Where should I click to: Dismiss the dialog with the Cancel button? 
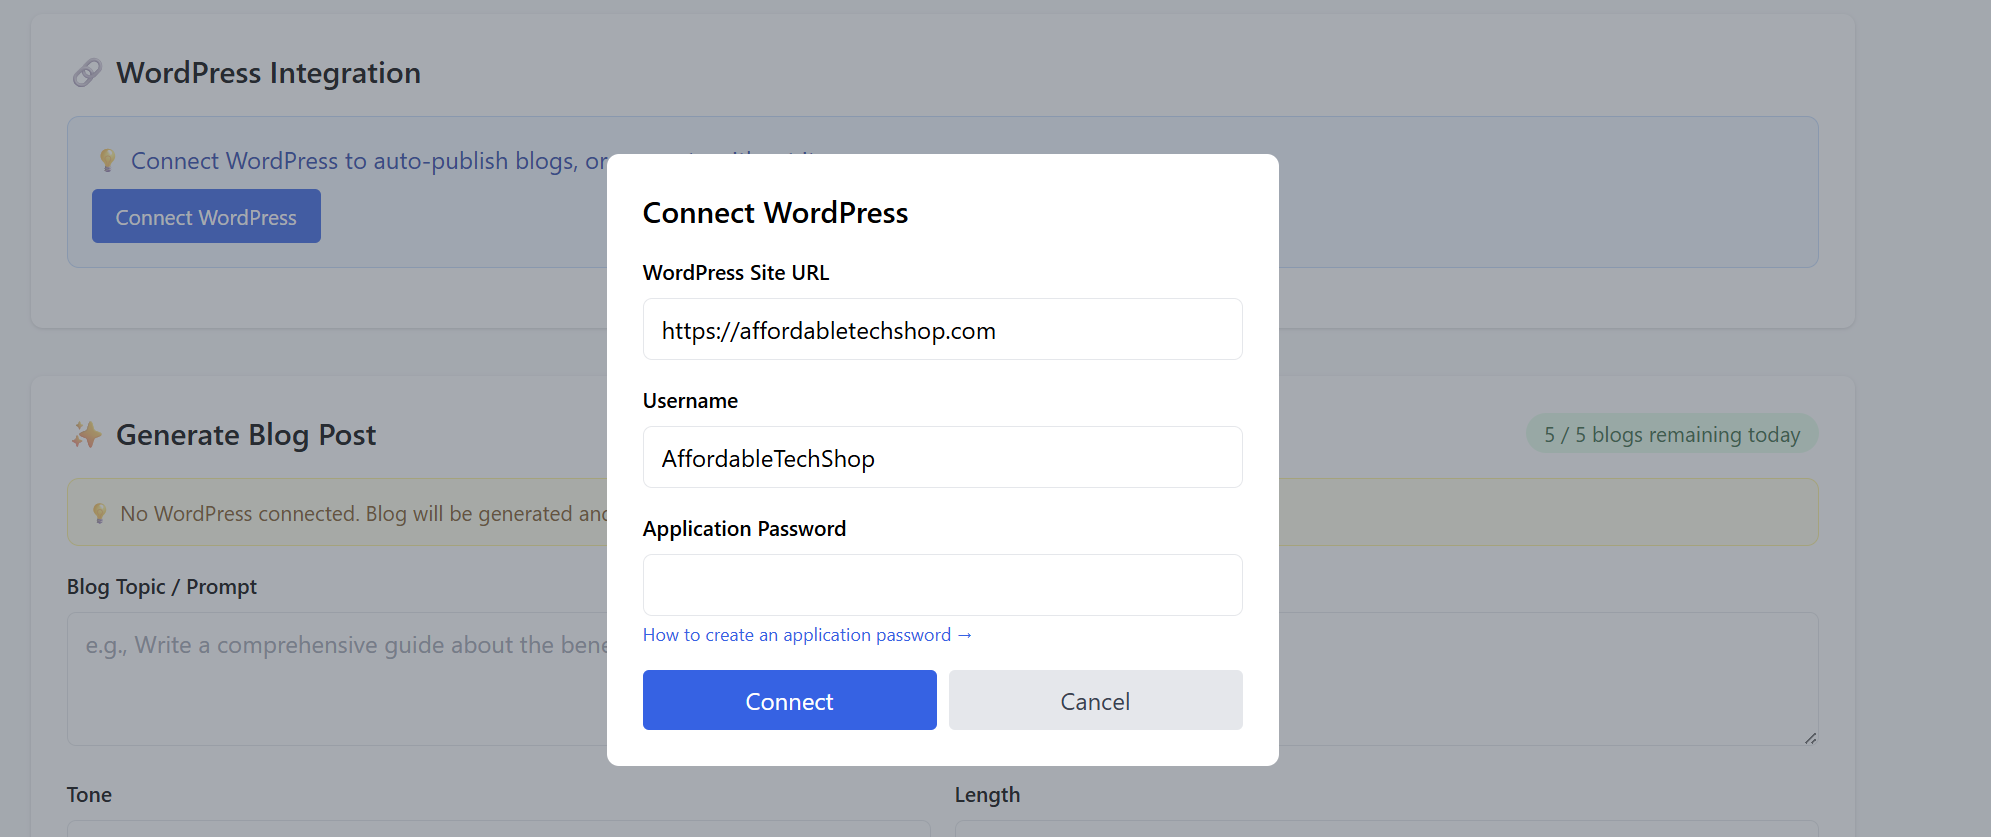tap(1095, 700)
